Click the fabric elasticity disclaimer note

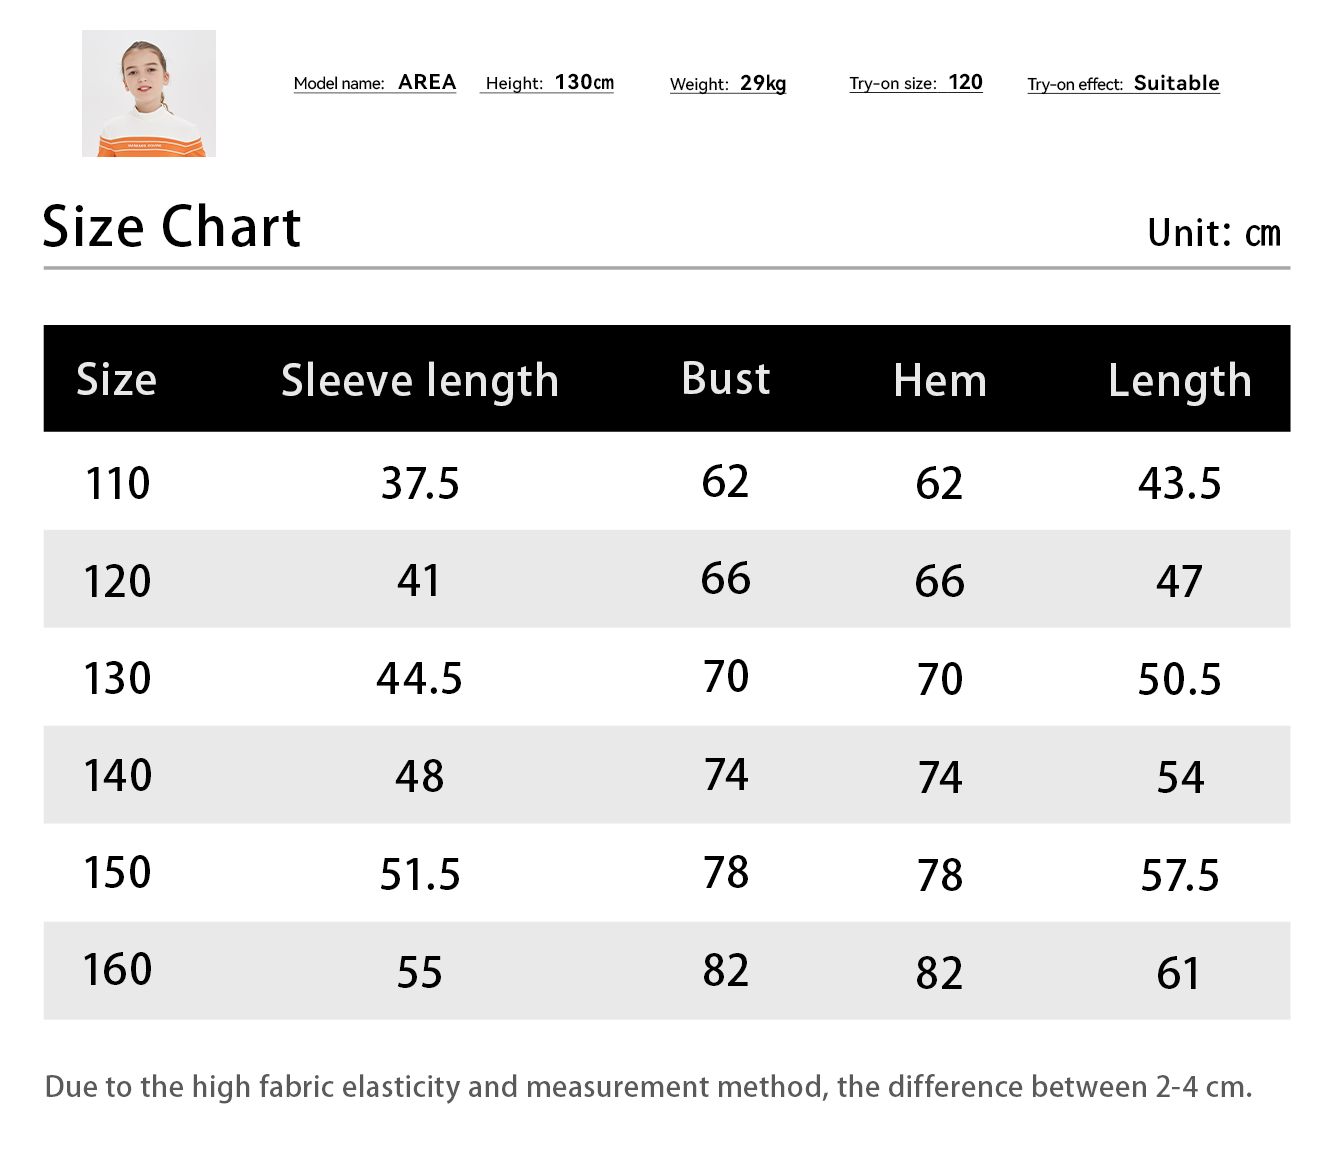pos(649,1087)
